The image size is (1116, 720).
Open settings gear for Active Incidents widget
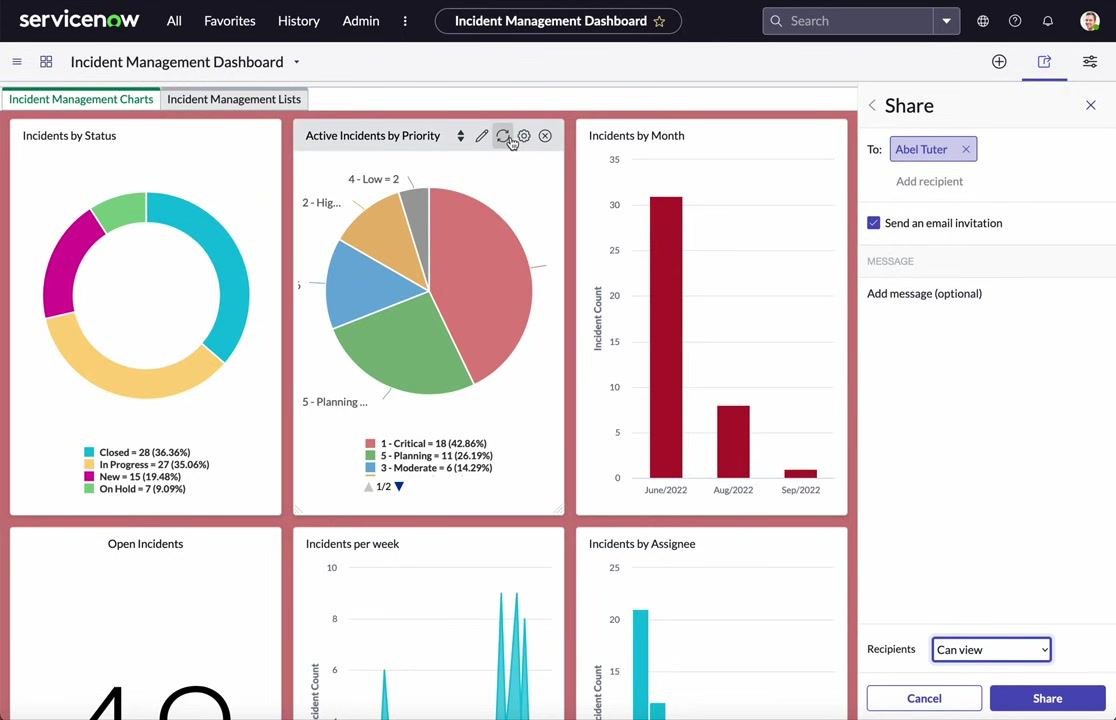pos(524,136)
